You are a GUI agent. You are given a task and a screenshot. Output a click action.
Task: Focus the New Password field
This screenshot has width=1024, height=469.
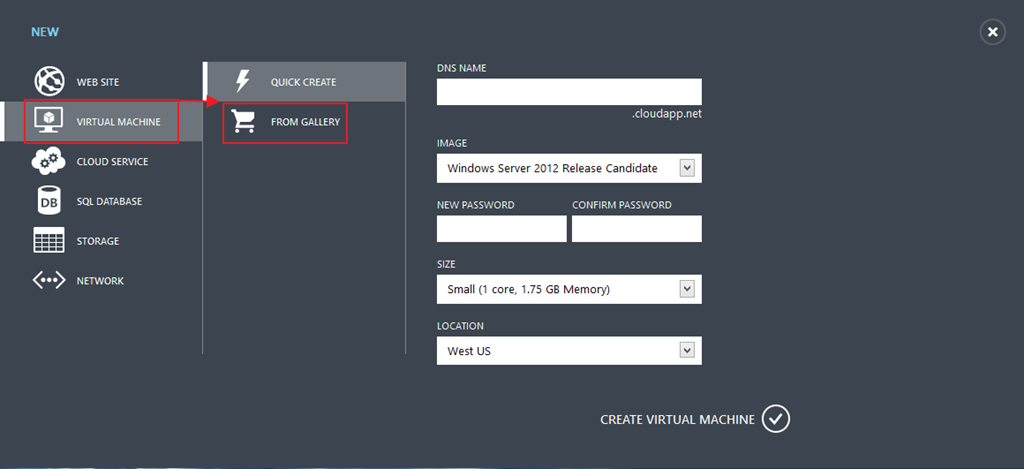[502, 229]
